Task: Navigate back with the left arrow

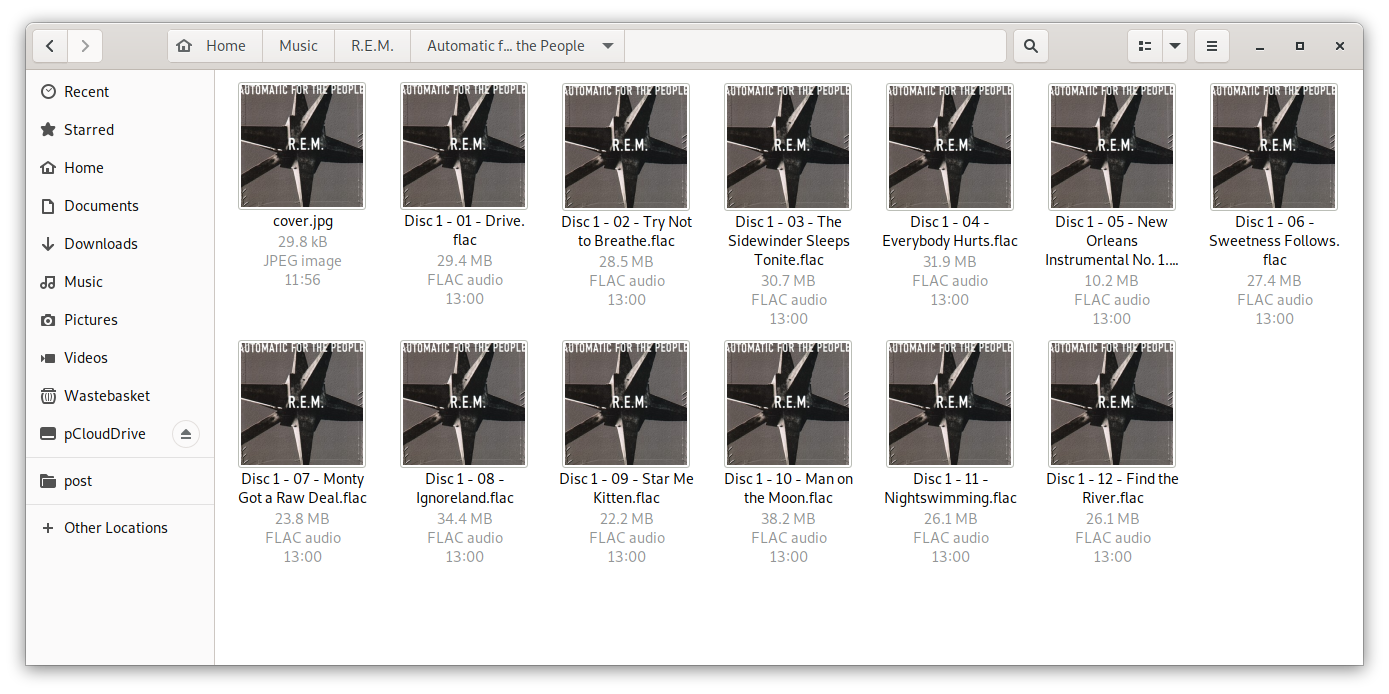Action: [49, 45]
